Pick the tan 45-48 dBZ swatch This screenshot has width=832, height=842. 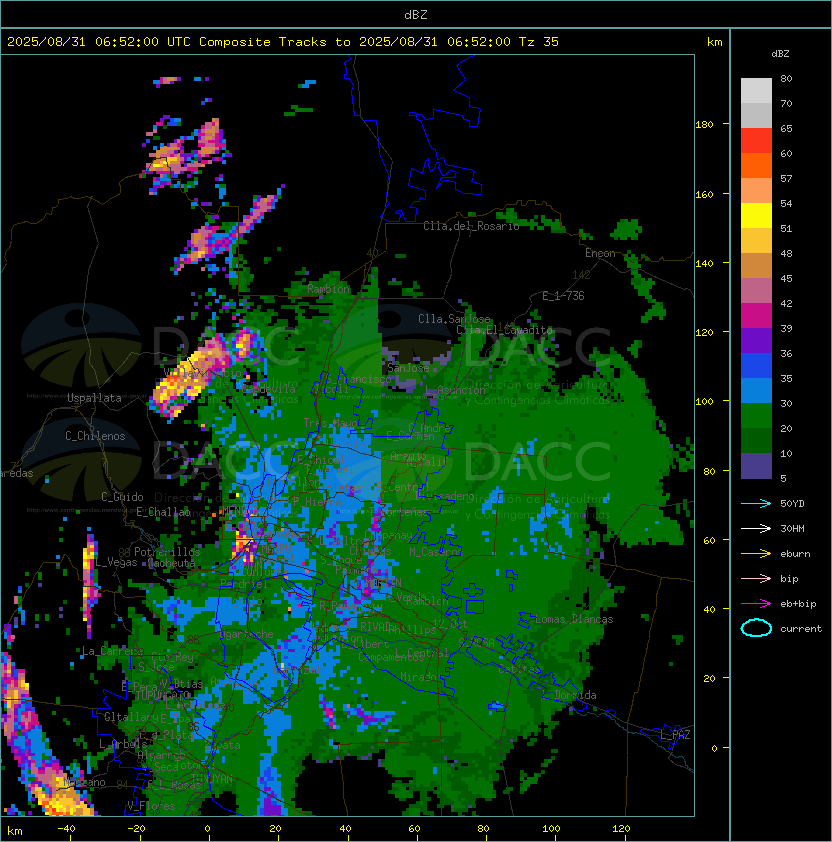coord(756,265)
